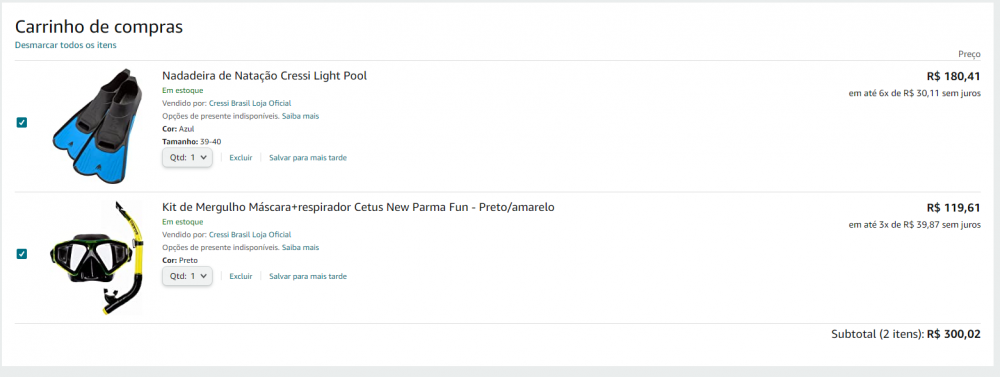
Task: Open Cressi Brasil Loja Oficial seller for diving kit
Action: click(x=250, y=235)
